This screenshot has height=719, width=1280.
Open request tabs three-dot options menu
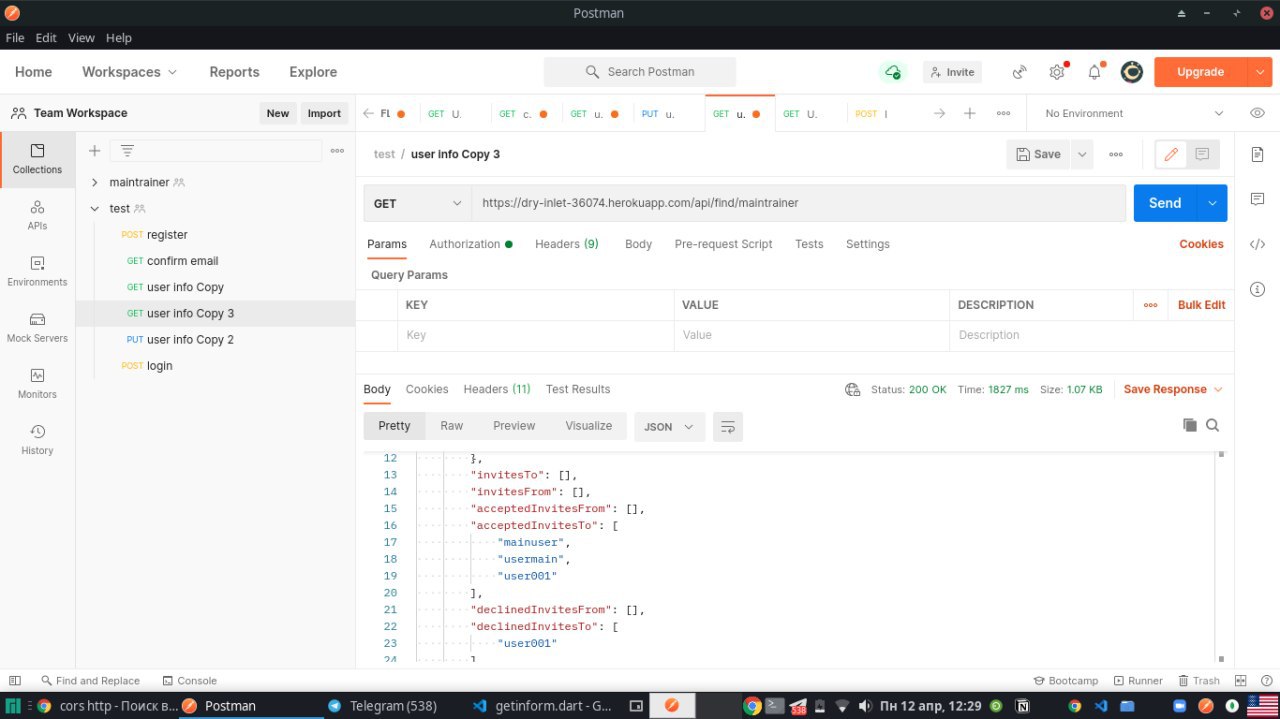pos(1003,113)
